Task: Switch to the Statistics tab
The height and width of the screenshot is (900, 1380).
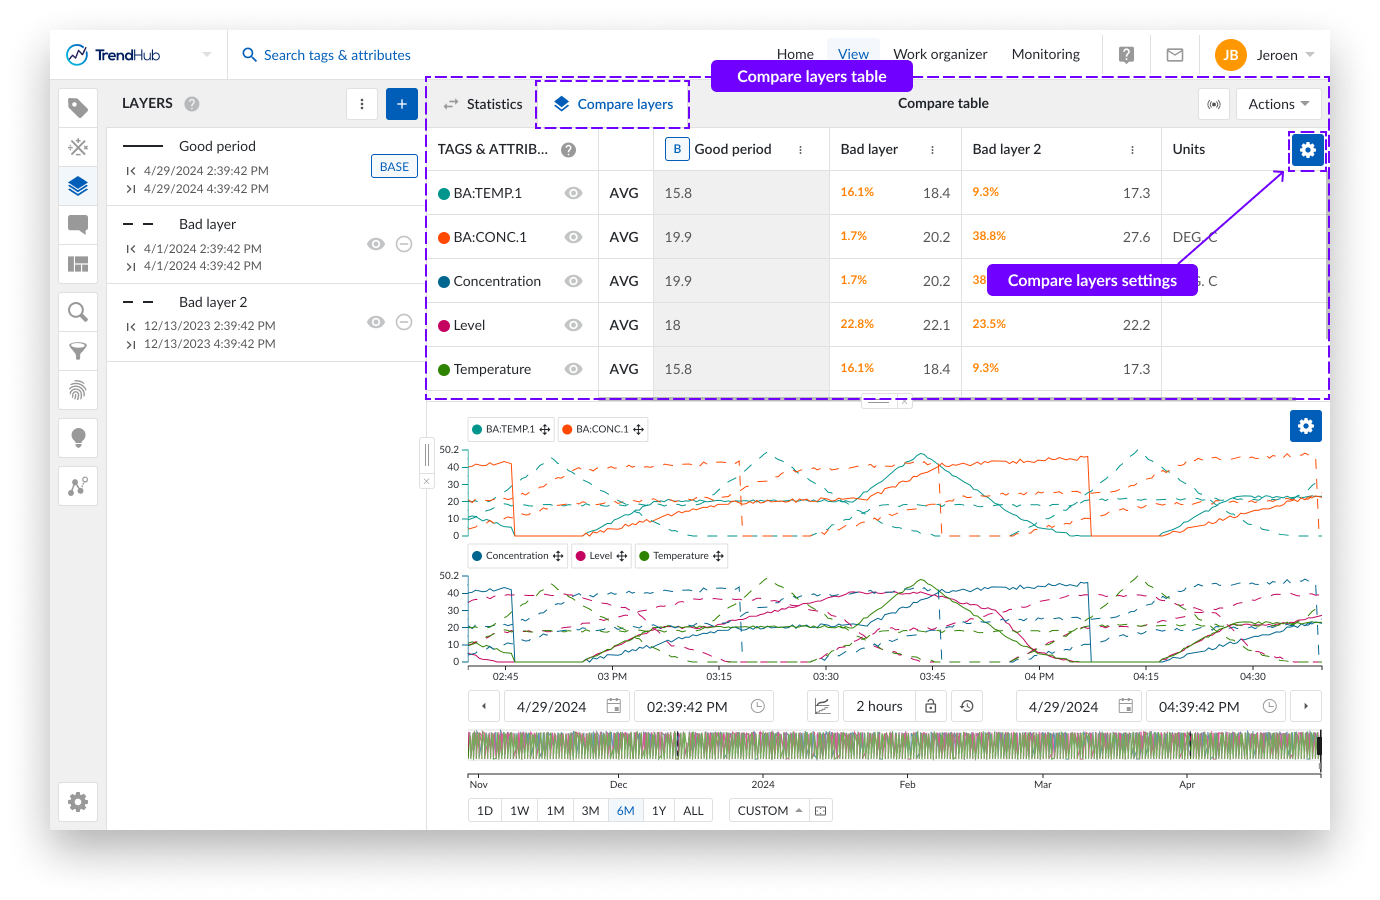Action: (x=483, y=104)
